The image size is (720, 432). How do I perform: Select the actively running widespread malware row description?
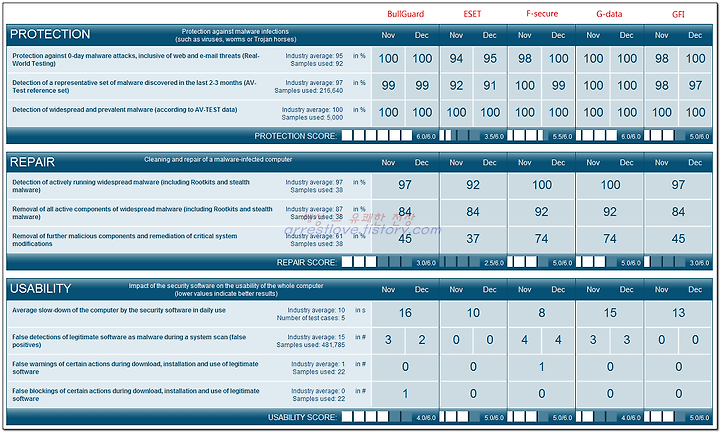point(131,185)
